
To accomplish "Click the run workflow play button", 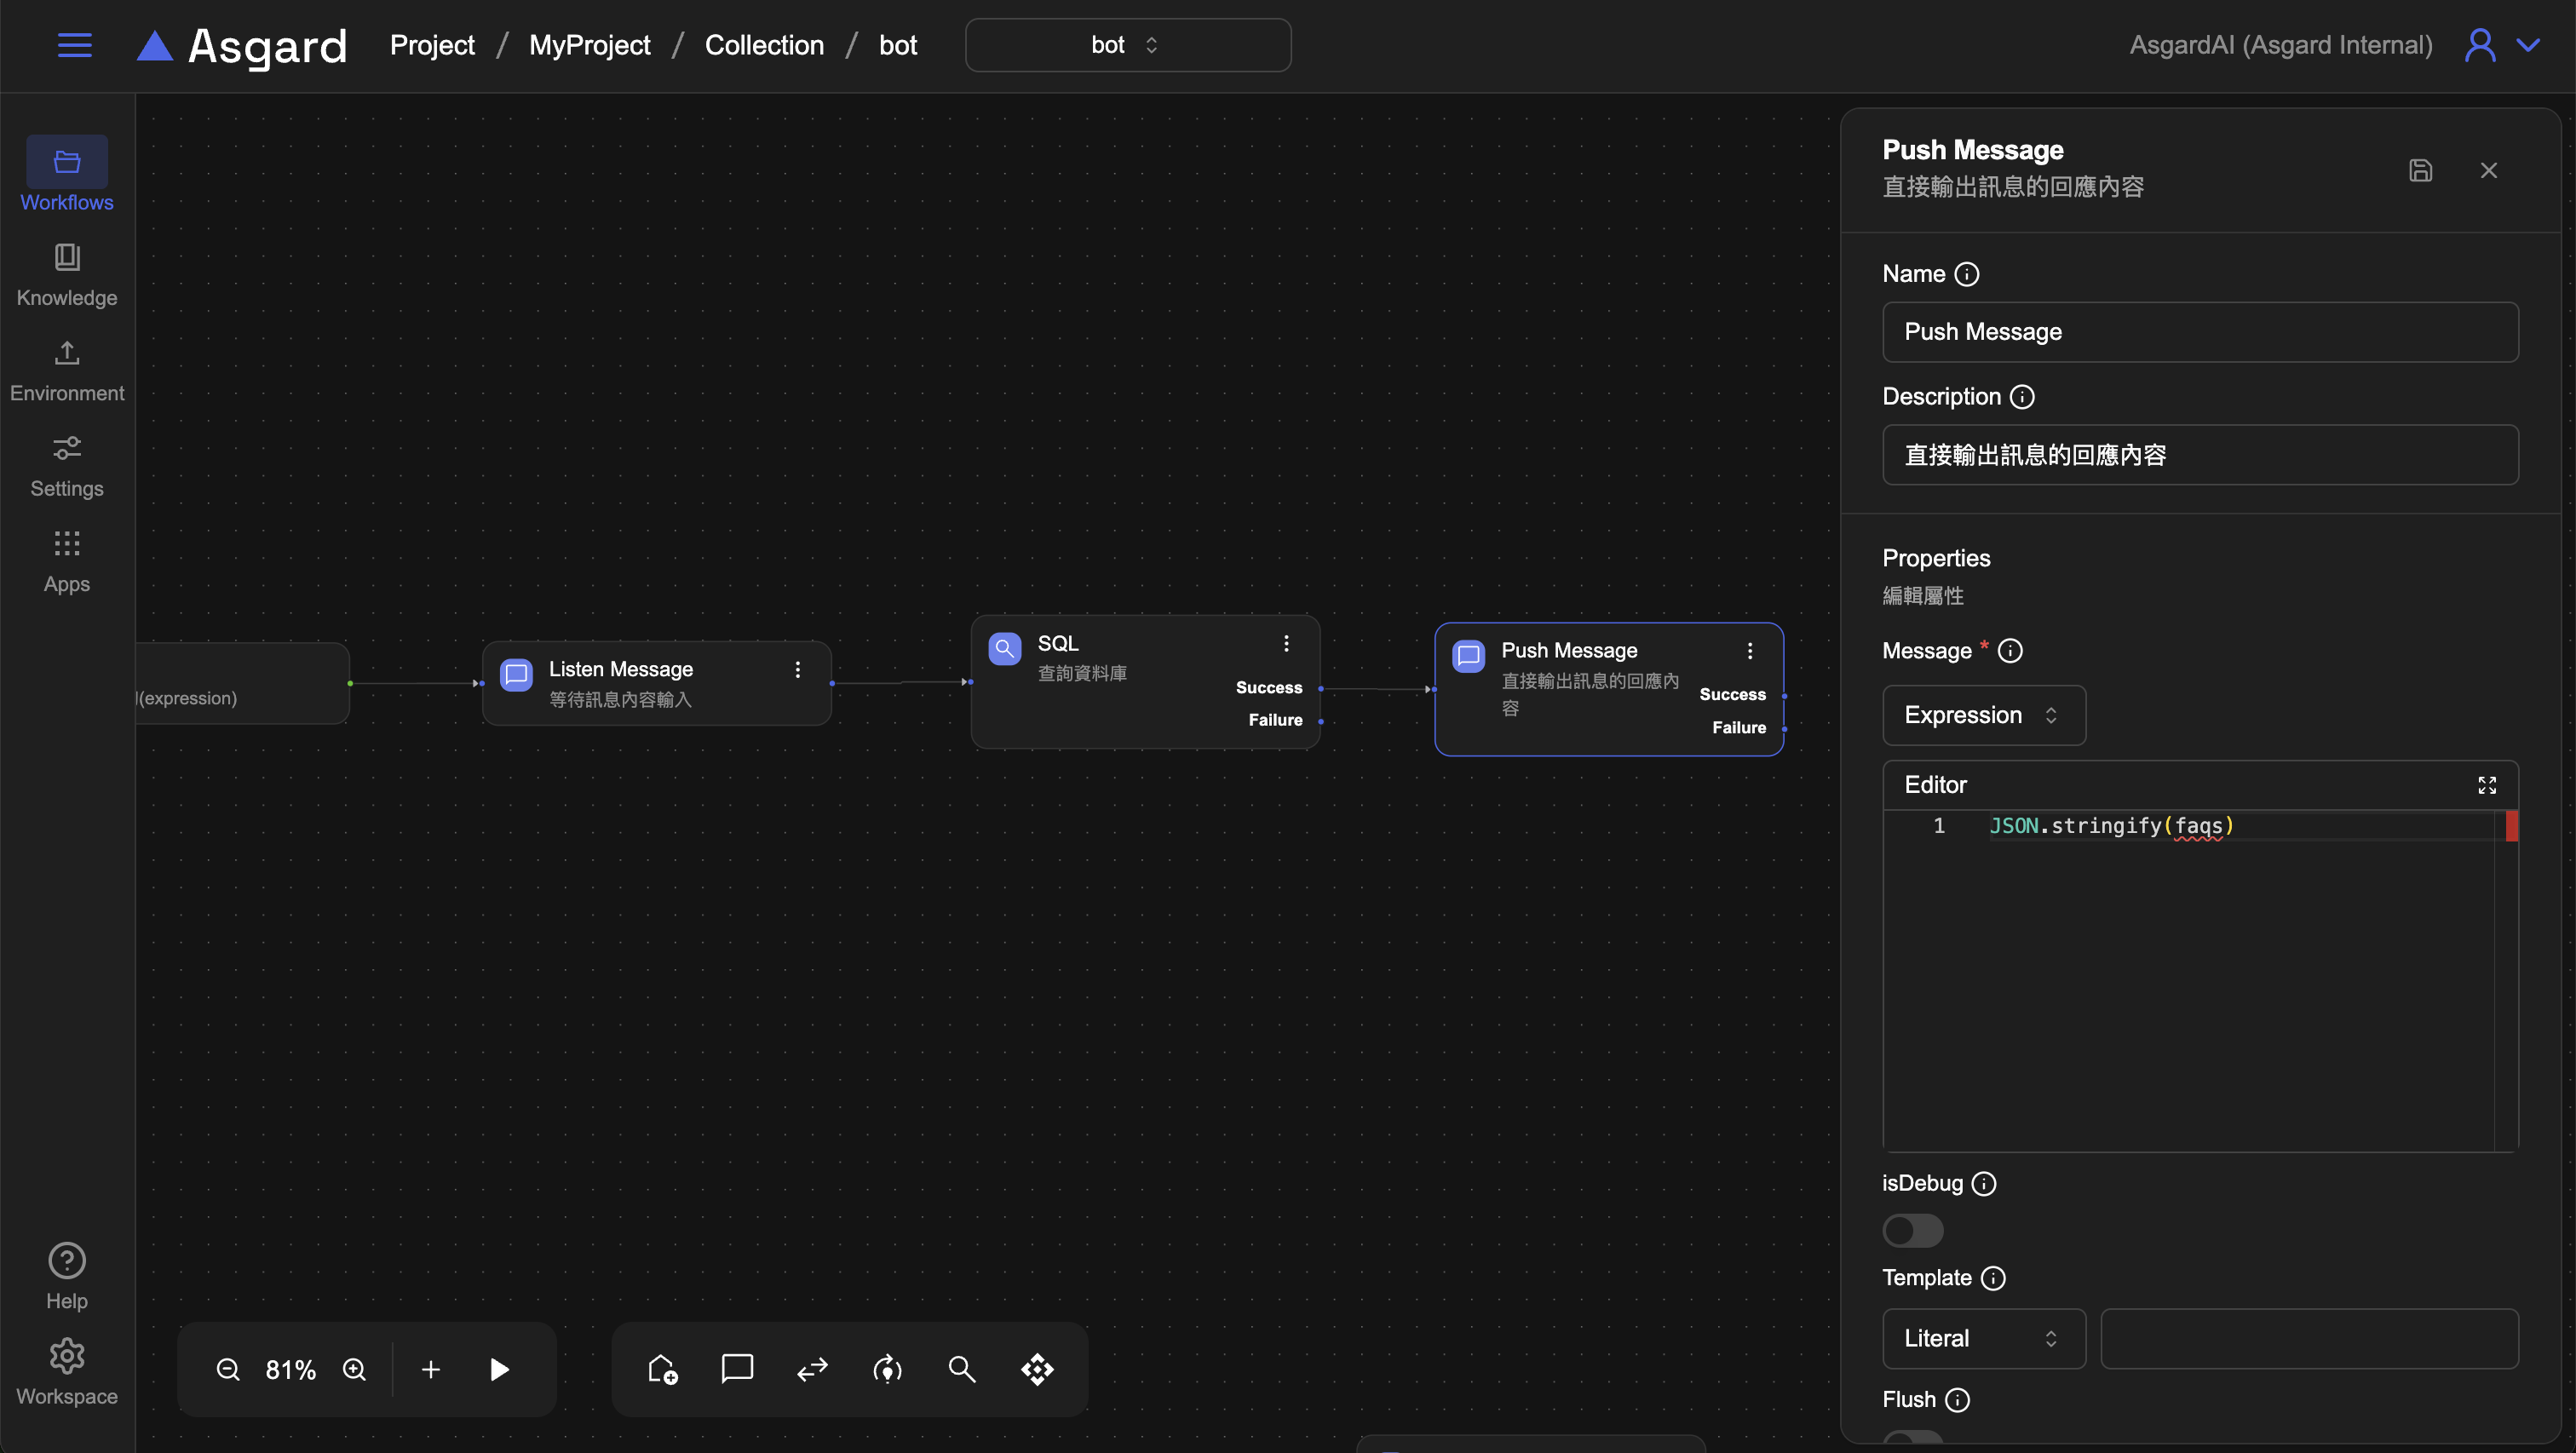I will pyautogui.click(x=500, y=1369).
